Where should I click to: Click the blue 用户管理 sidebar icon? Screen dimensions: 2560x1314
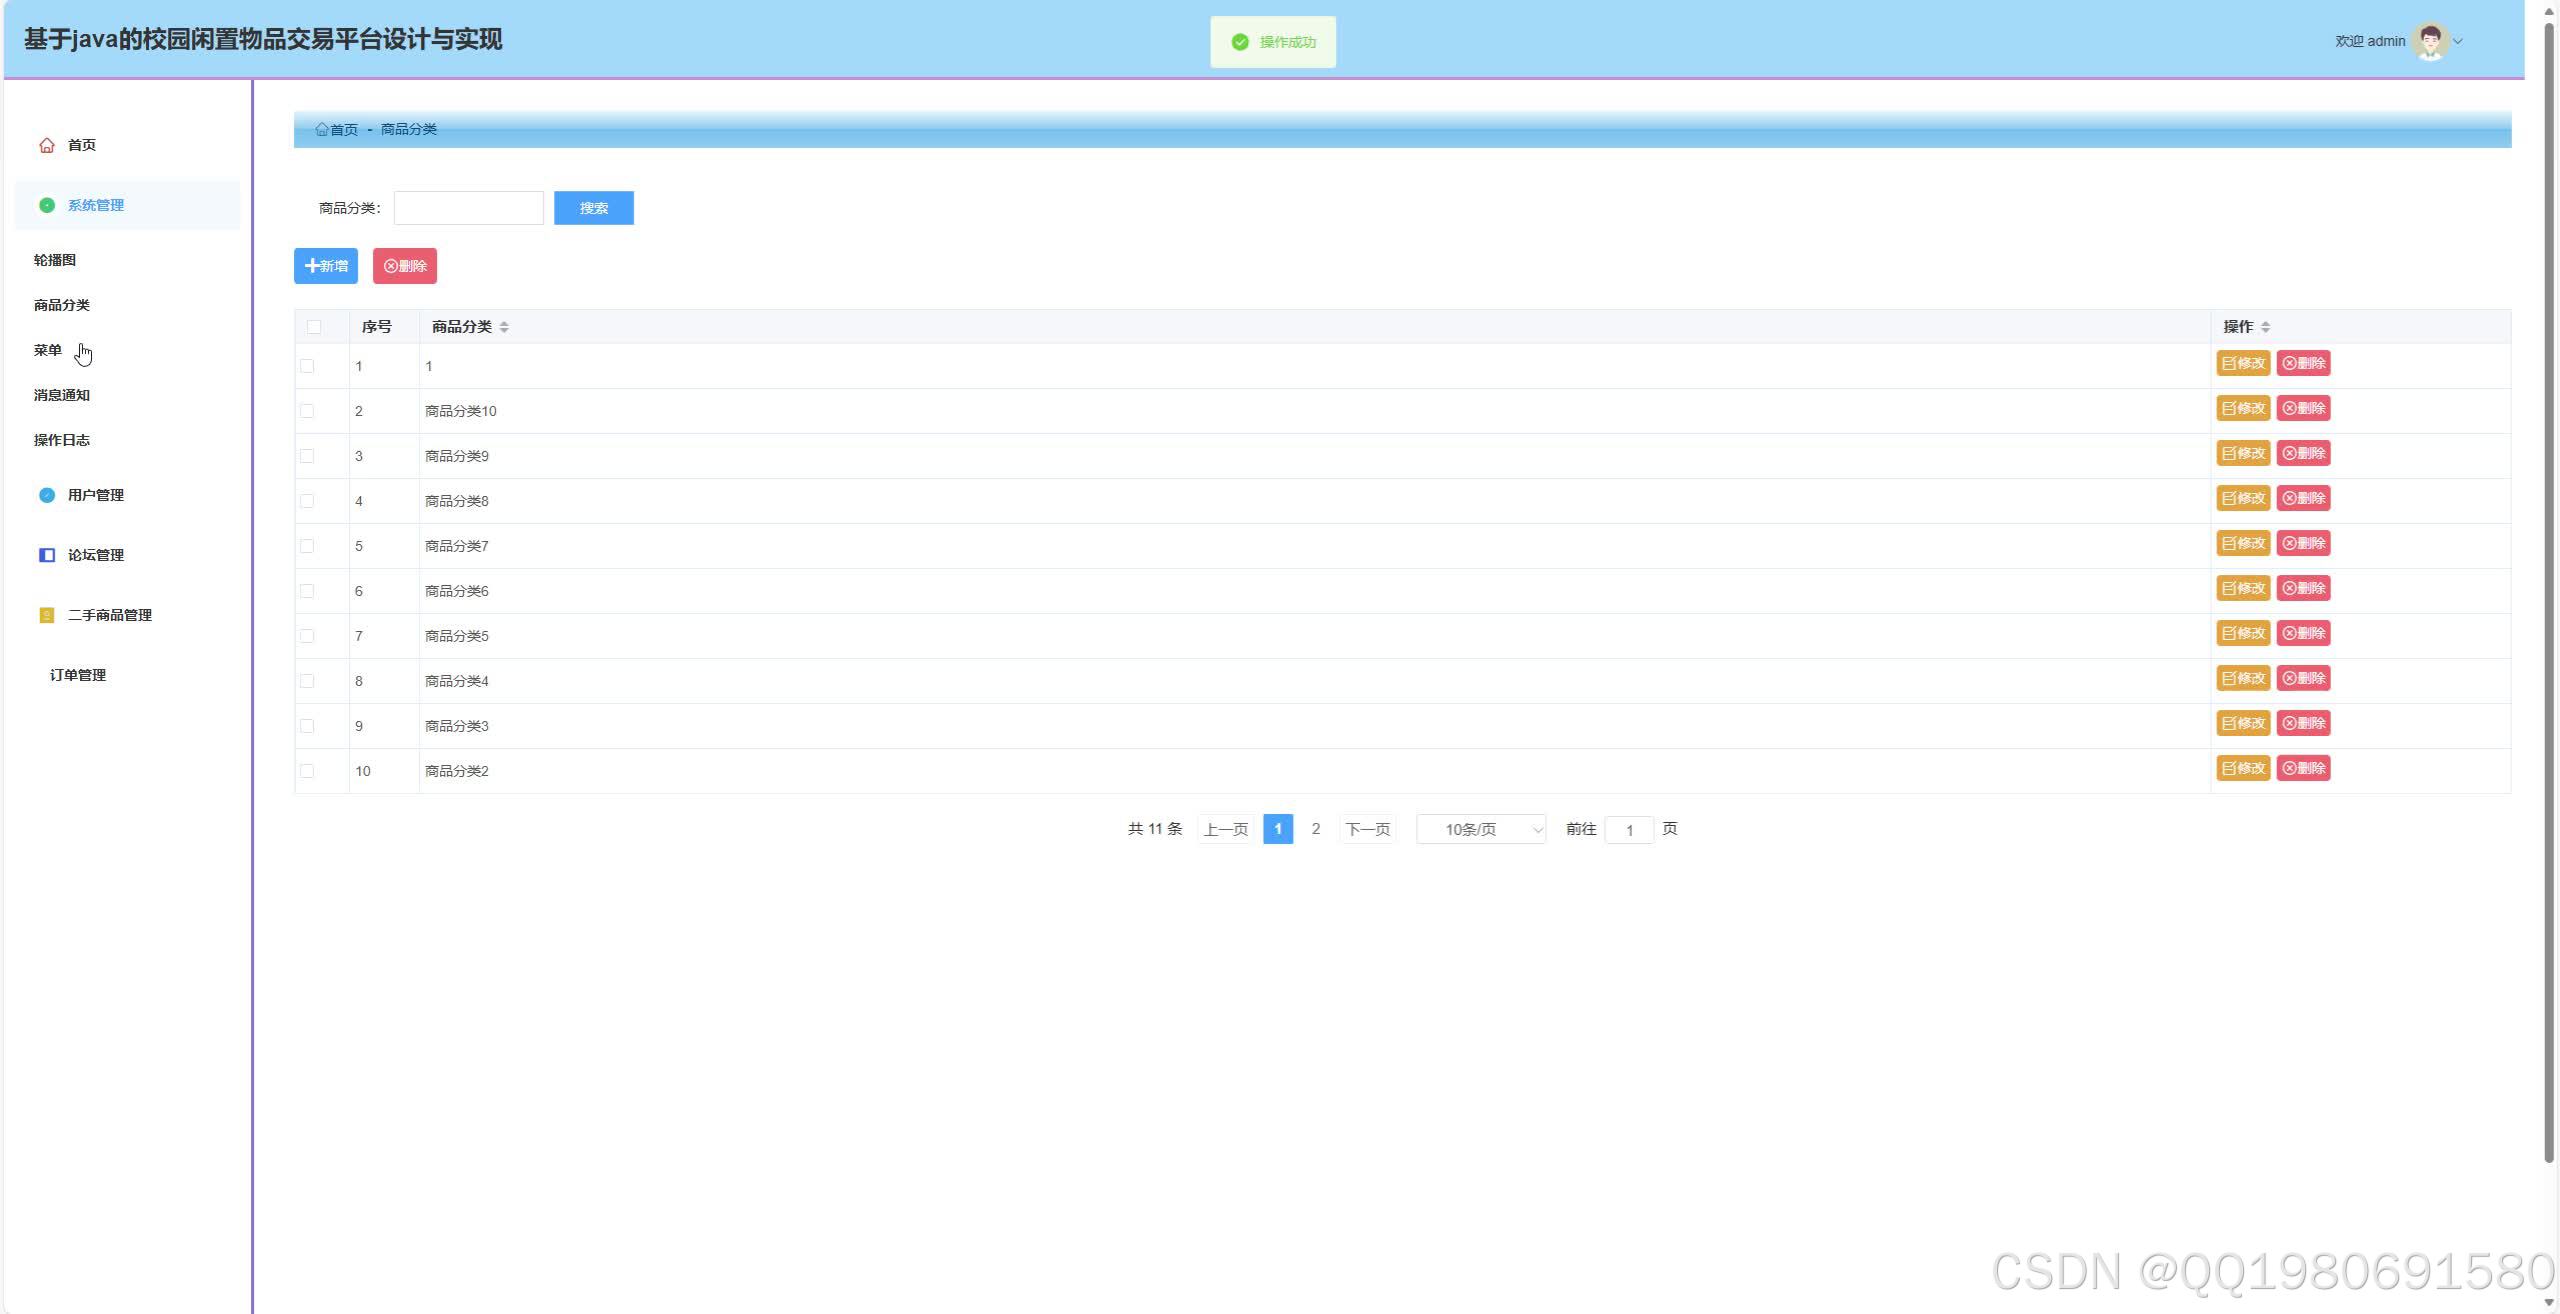(47, 495)
